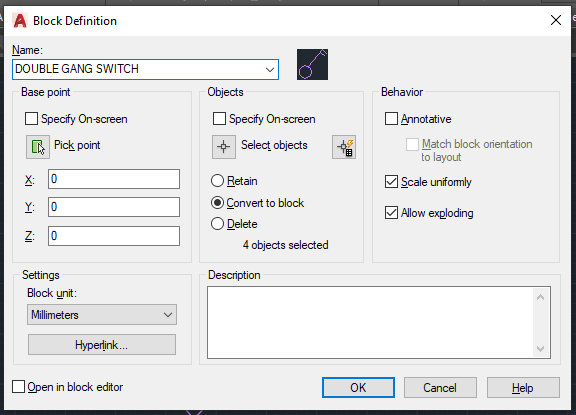This screenshot has width=576, height=415.
Task: Open the Block unit Millimeters dropdown
Action: (102, 315)
